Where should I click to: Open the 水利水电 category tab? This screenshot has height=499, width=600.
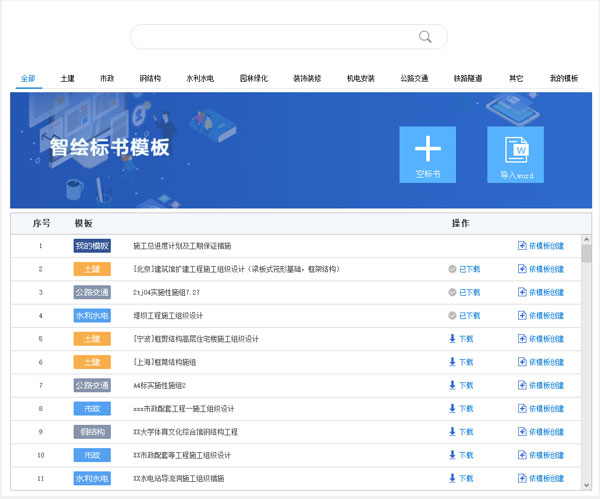(199, 78)
